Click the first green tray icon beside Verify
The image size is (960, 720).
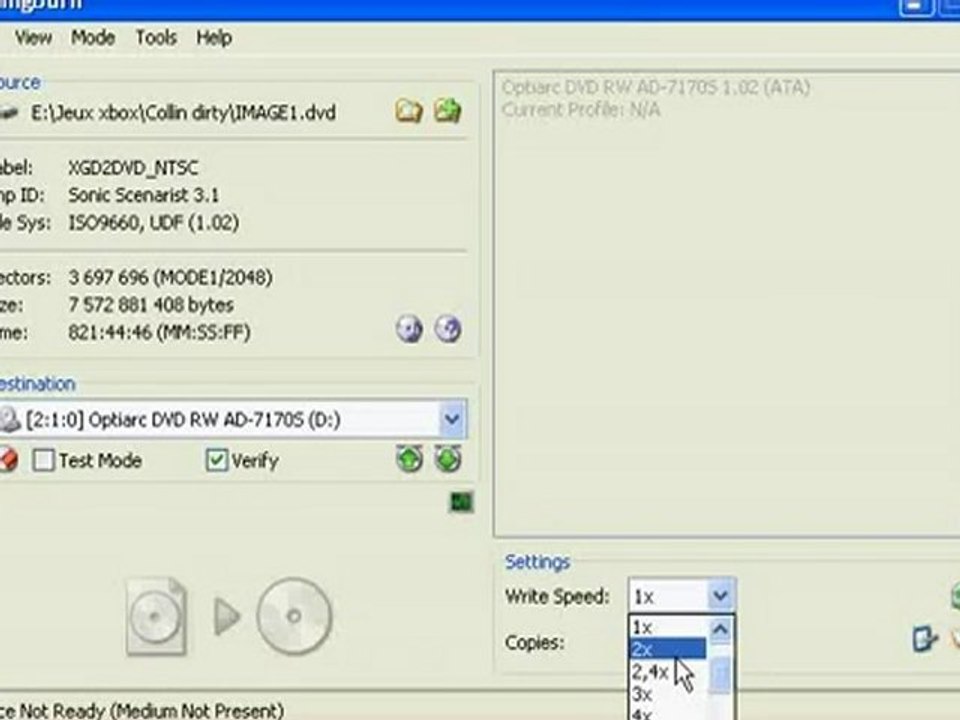[x=410, y=459]
